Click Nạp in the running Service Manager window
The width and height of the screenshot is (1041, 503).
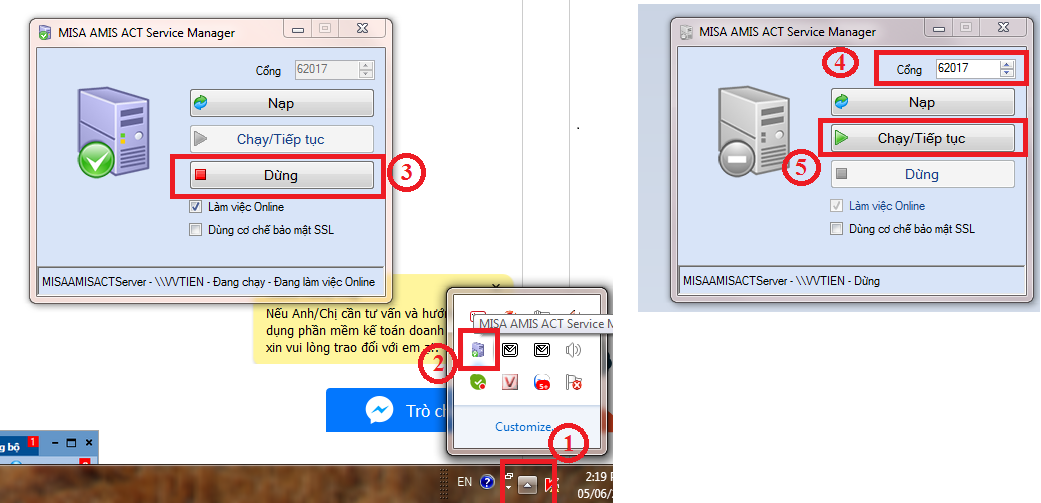pyautogui.click(x=281, y=103)
